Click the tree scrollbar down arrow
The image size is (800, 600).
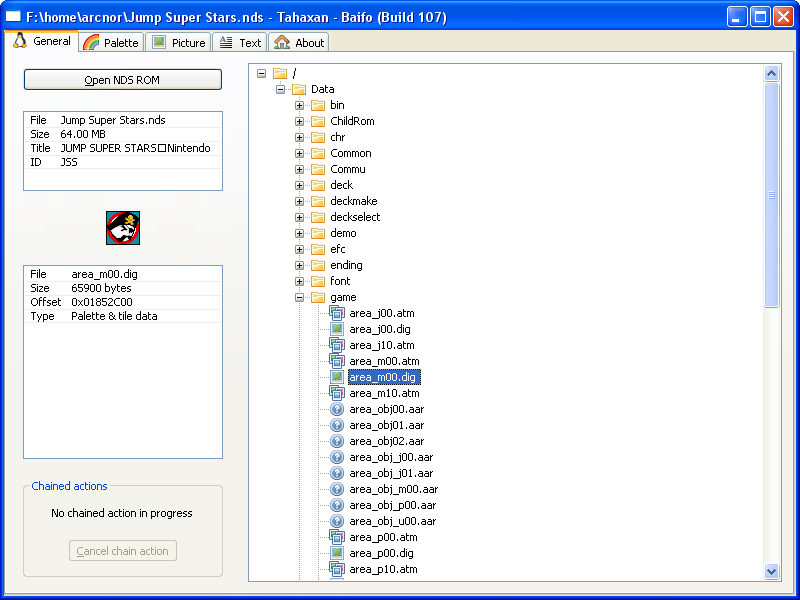point(771,571)
